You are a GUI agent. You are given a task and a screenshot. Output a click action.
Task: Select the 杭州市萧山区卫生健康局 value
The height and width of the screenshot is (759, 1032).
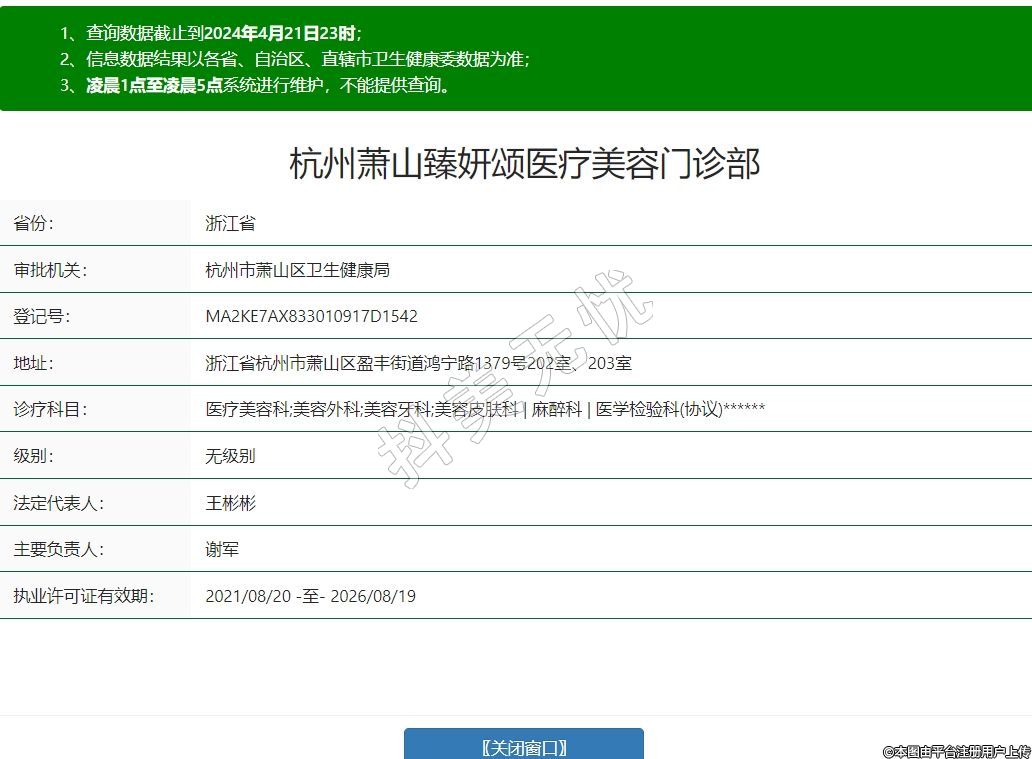coord(297,270)
